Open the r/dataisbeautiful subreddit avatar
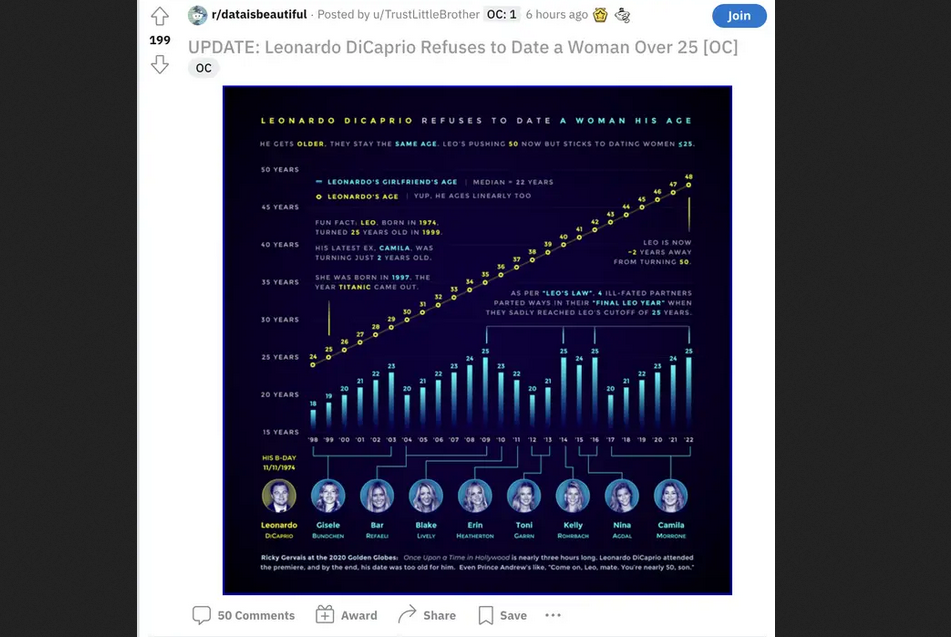Image resolution: width=951 pixels, height=637 pixels. click(x=197, y=15)
